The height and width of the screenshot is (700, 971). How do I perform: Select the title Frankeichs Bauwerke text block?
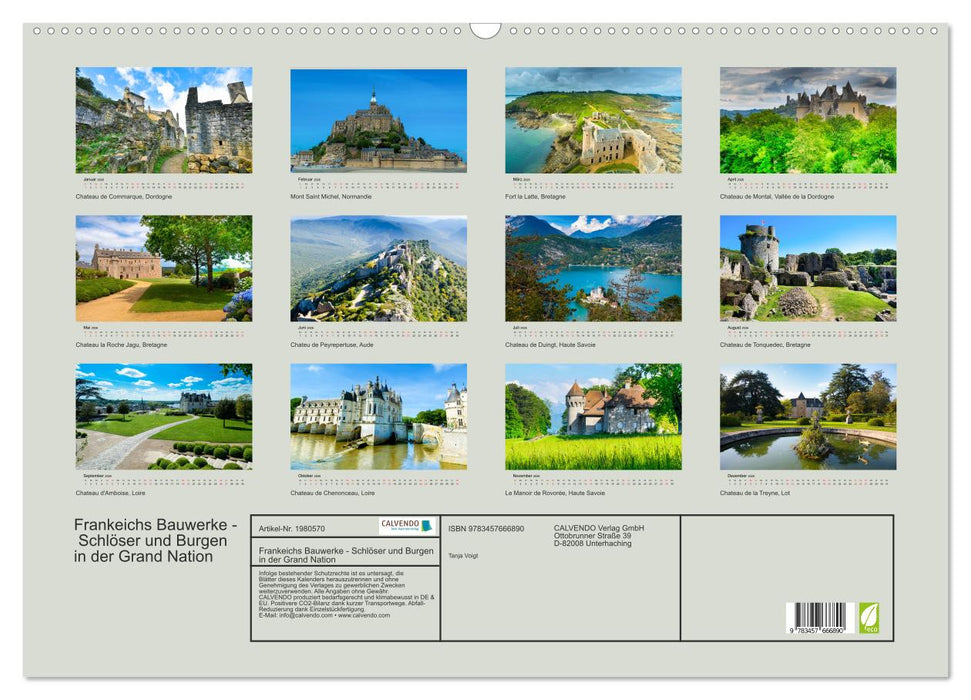point(150,540)
